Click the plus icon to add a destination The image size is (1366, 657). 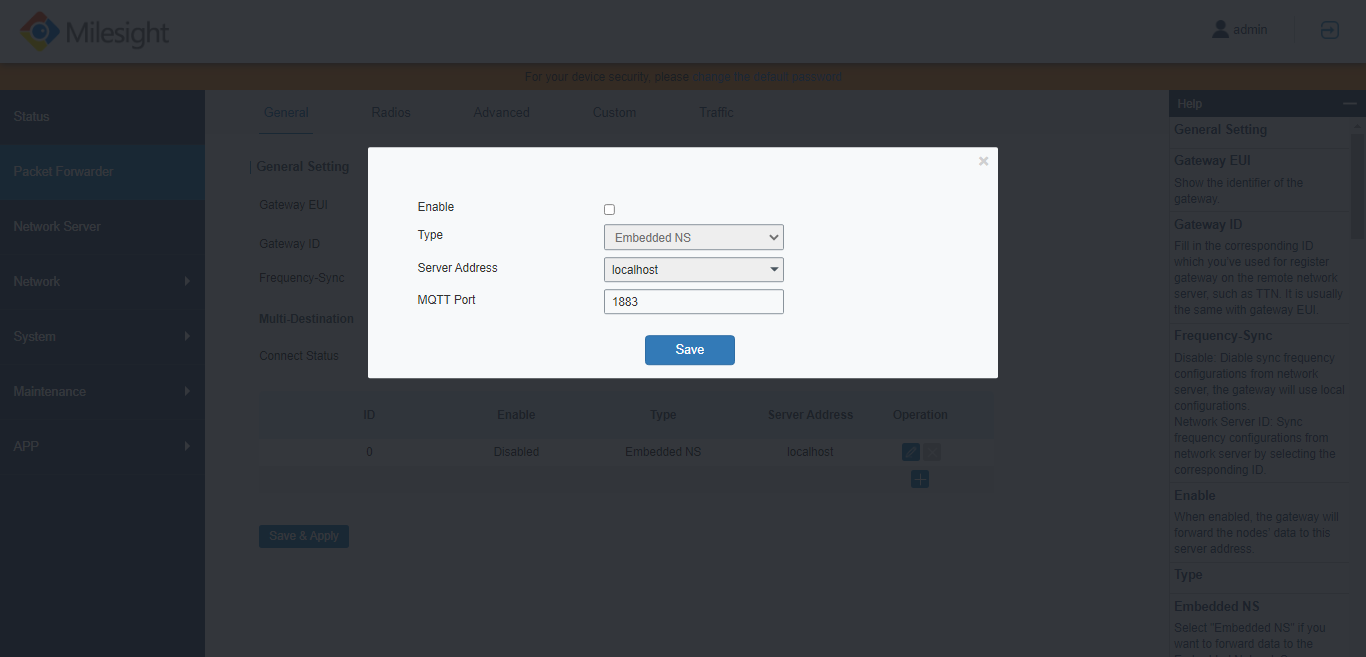tap(919, 479)
